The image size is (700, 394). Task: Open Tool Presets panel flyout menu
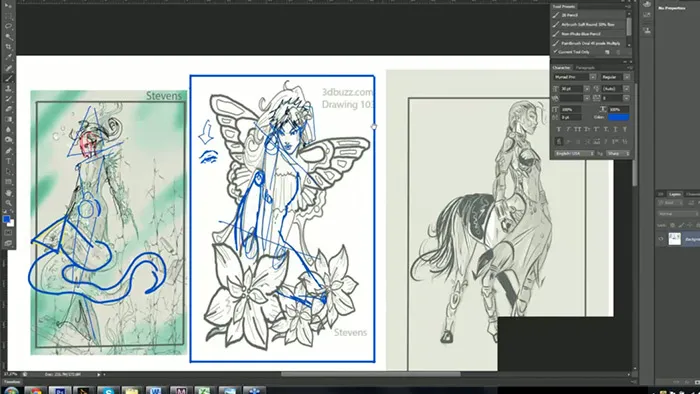point(628,7)
